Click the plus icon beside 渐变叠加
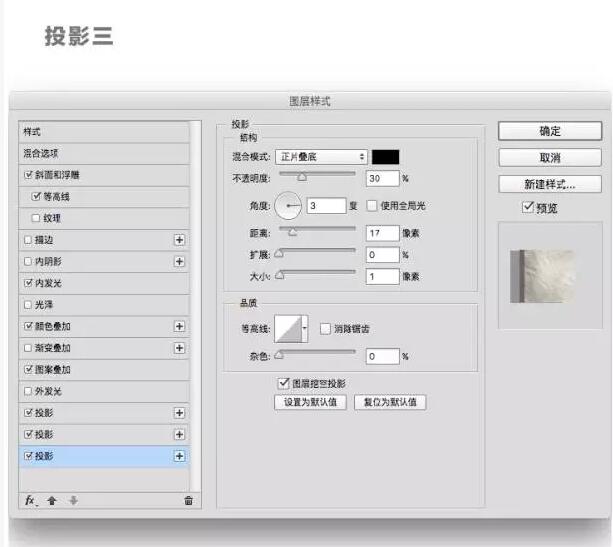613x547 pixels. (x=179, y=348)
